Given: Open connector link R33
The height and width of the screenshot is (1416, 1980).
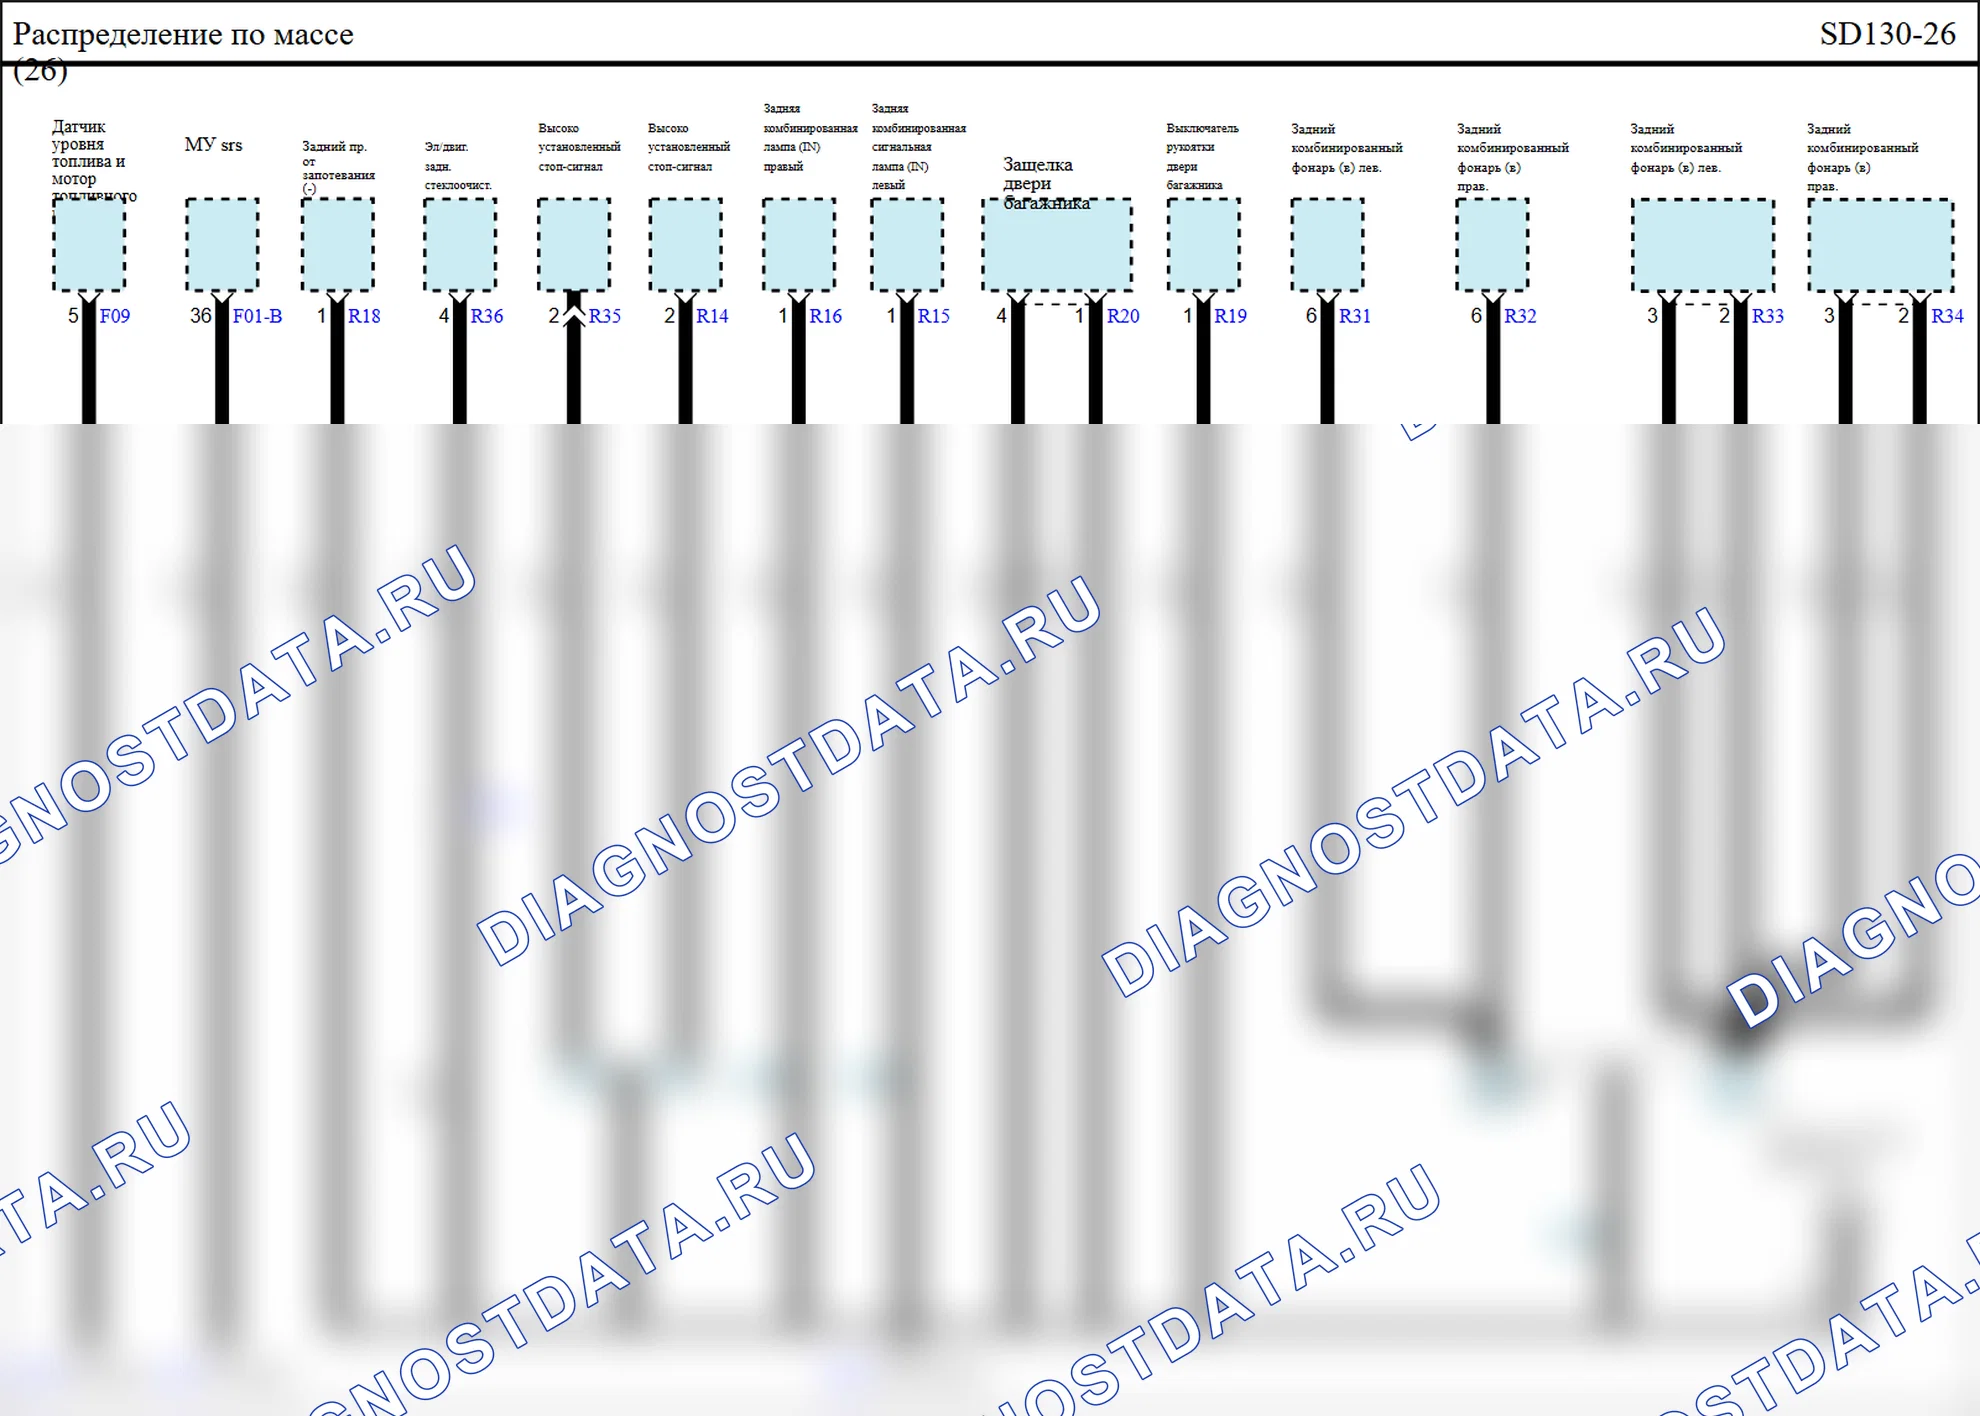Looking at the screenshot, I should pyautogui.click(x=1768, y=316).
